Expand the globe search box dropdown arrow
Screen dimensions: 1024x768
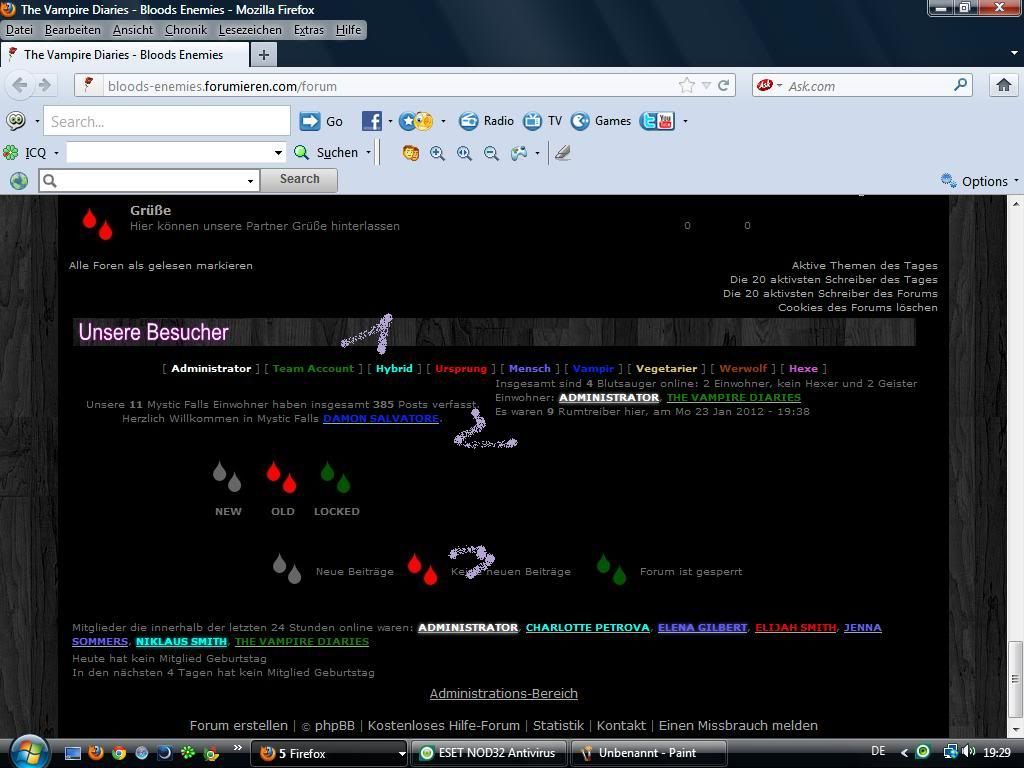coord(250,181)
